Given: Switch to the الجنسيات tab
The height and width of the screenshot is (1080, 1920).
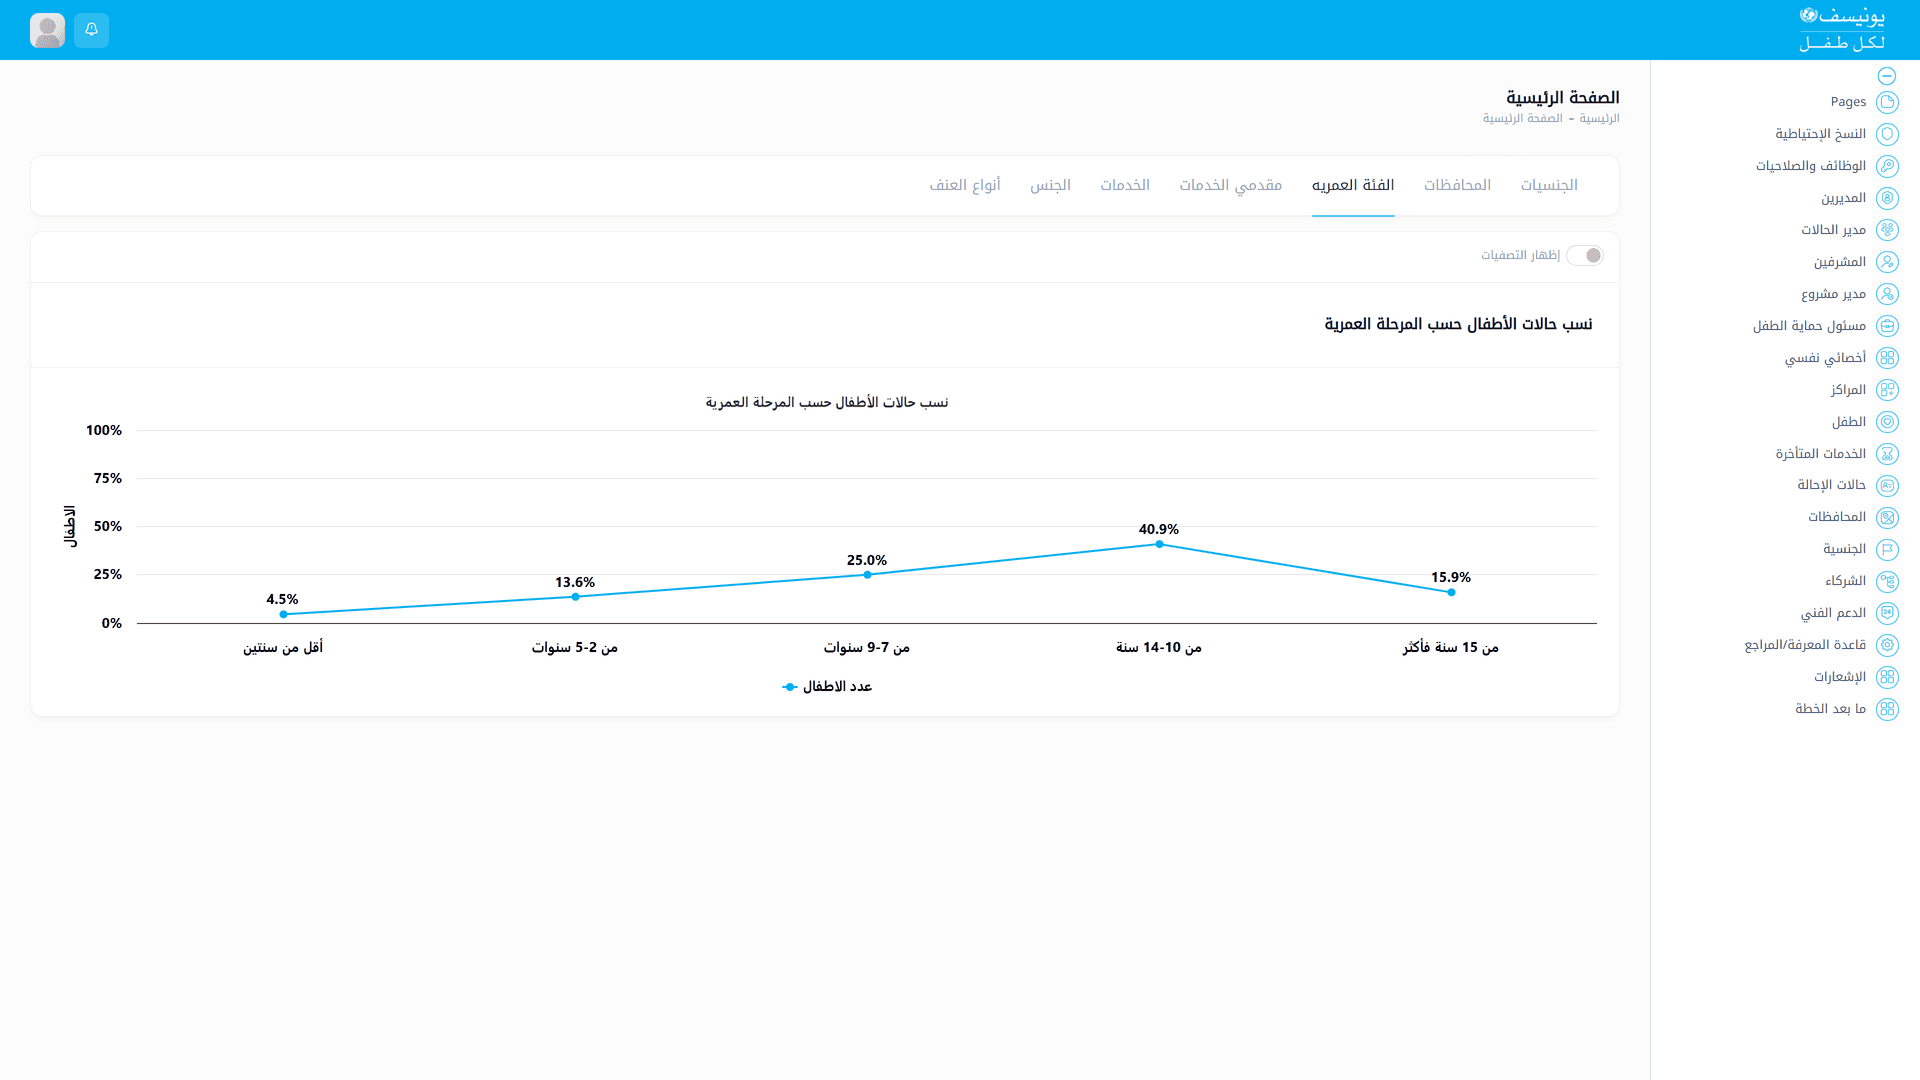Looking at the screenshot, I should [x=1549, y=185].
